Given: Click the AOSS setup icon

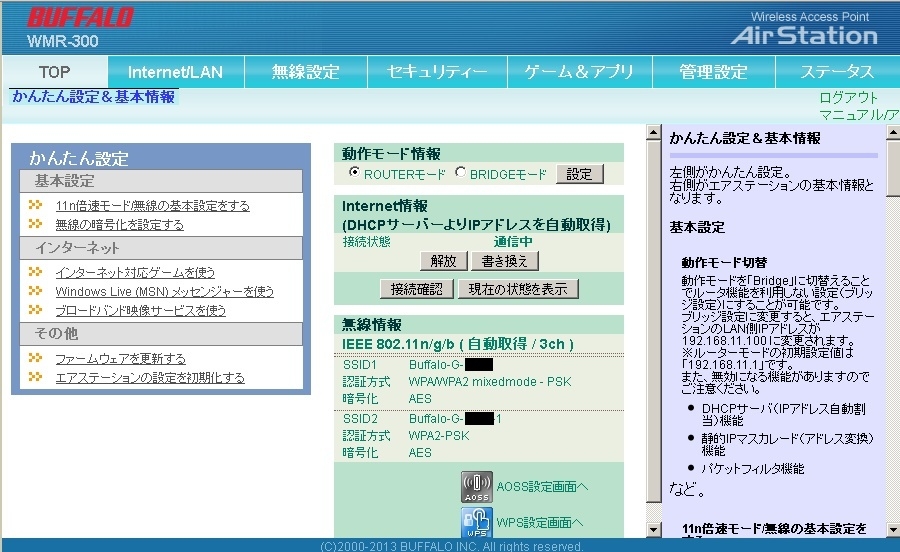Looking at the screenshot, I should [476, 487].
